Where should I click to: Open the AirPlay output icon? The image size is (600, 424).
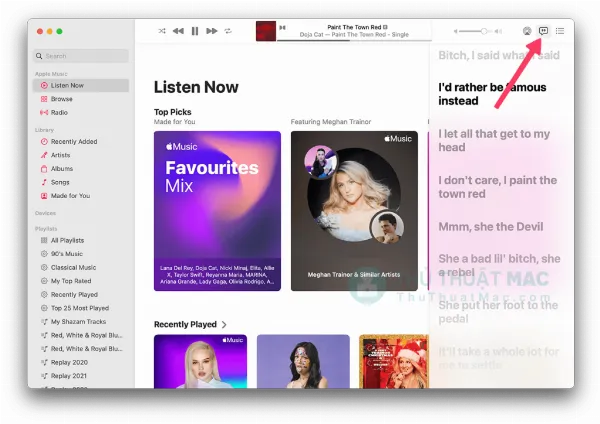[x=527, y=31]
